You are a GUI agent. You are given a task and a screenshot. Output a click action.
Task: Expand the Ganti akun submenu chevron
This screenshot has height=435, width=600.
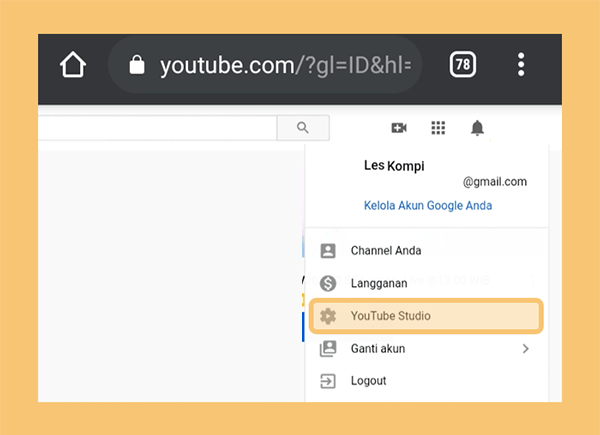pyautogui.click(x=526, y=349)
